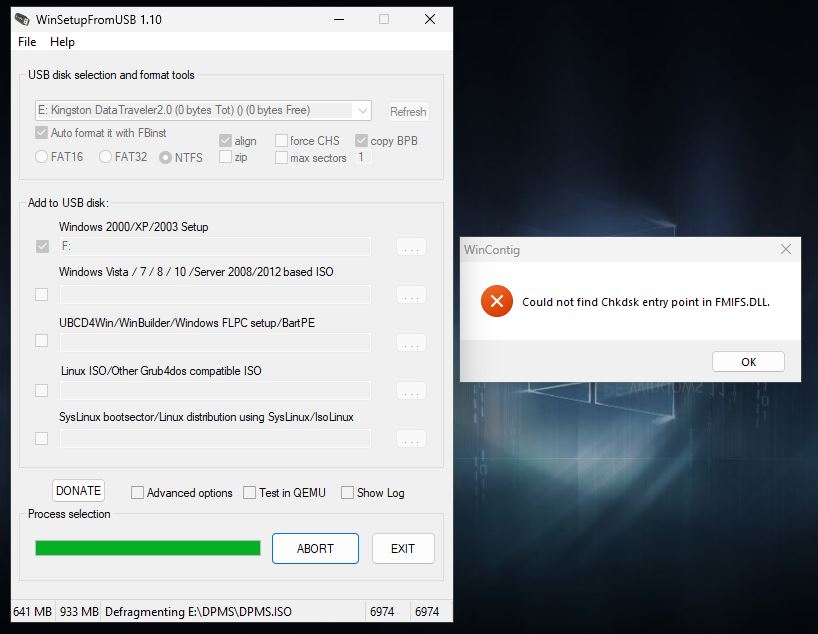Screen dimensions: 818x634
Task: Click the max sectors value field
Action: click(363, 157)
